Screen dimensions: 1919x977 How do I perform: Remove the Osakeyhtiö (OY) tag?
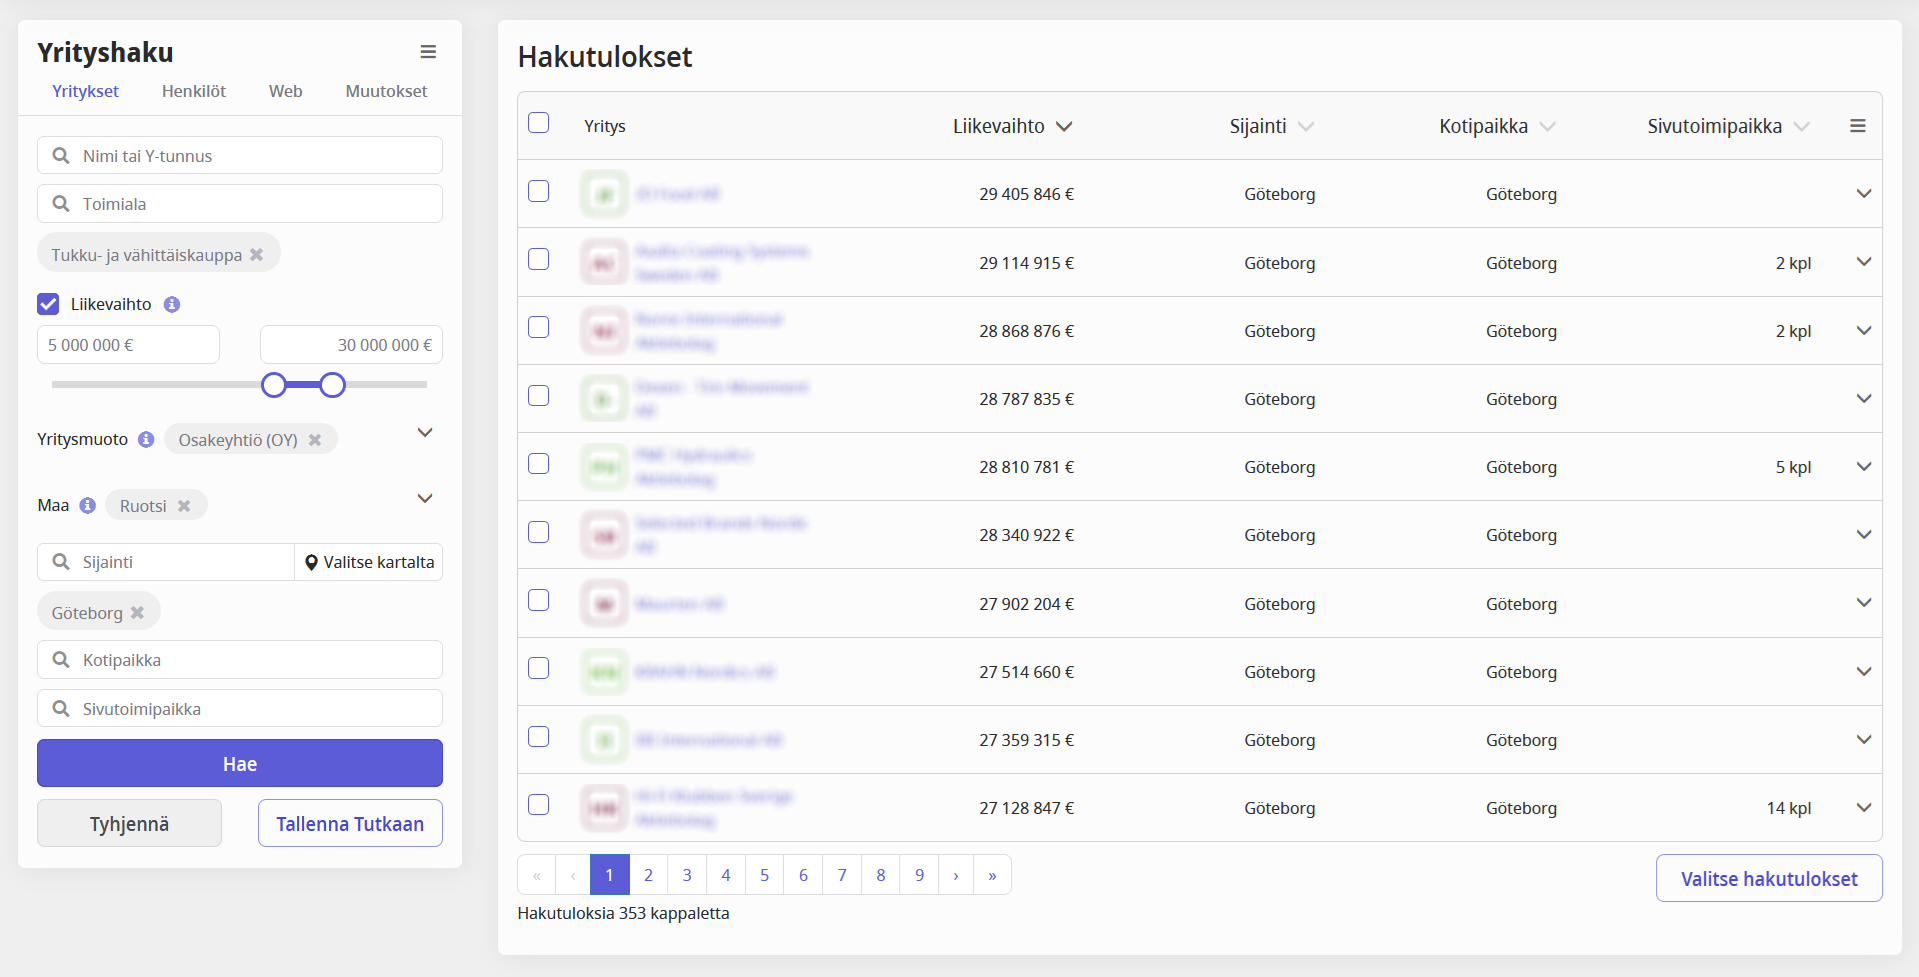[315, 440]
